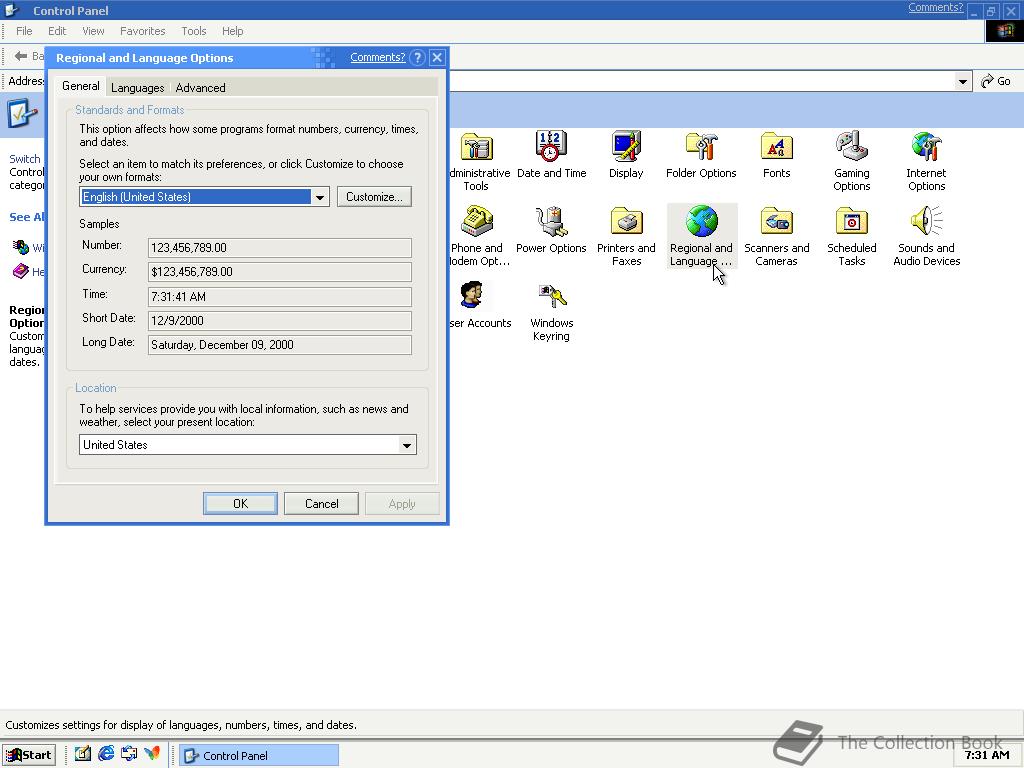
Task: Click the MSN butterfly quick launch icon
Action: (x=152, y=754)
